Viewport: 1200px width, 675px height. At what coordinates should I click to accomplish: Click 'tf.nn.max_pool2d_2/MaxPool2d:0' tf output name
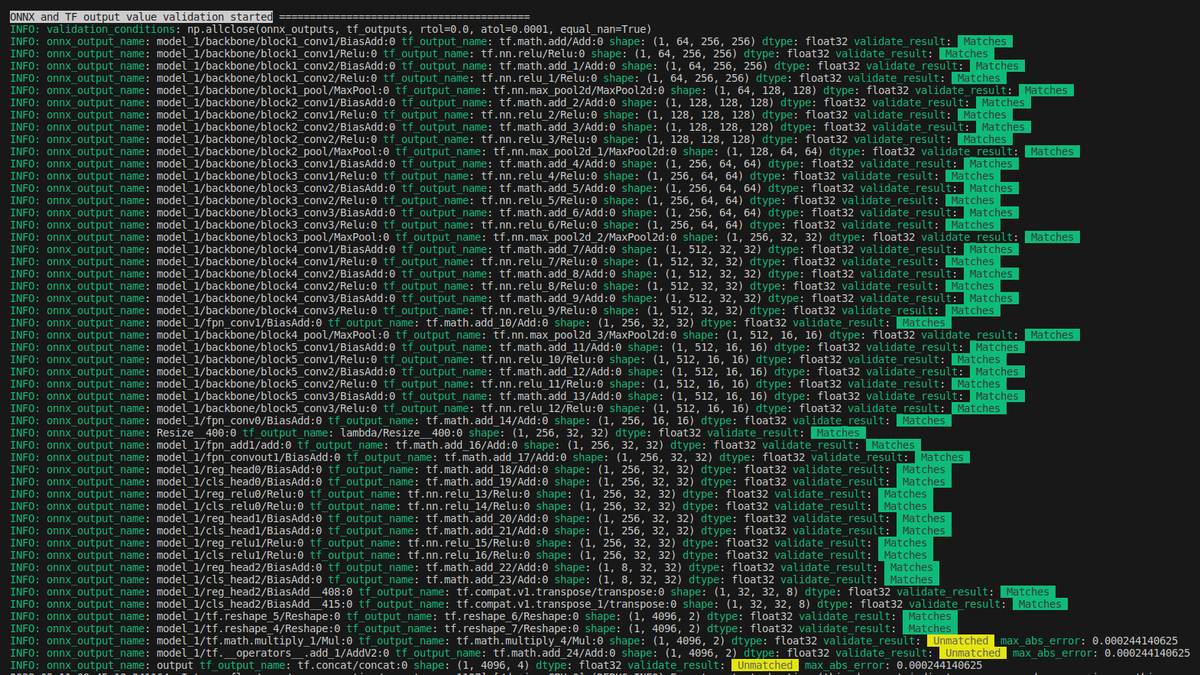pos(584,237)
